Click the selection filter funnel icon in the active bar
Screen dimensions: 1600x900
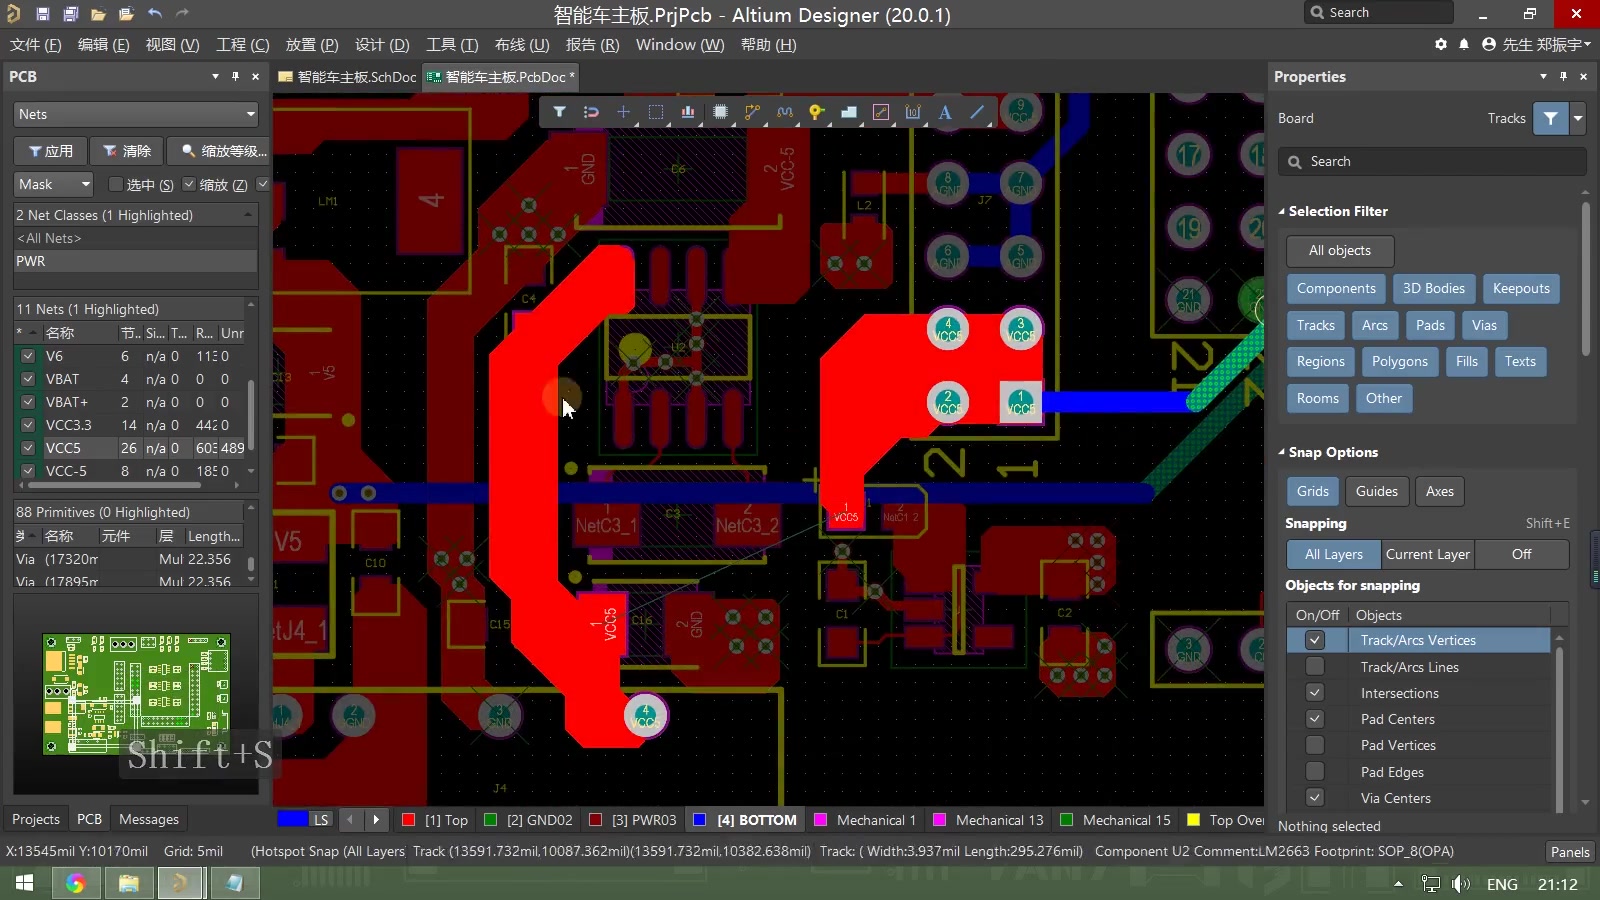coord(559,112)
